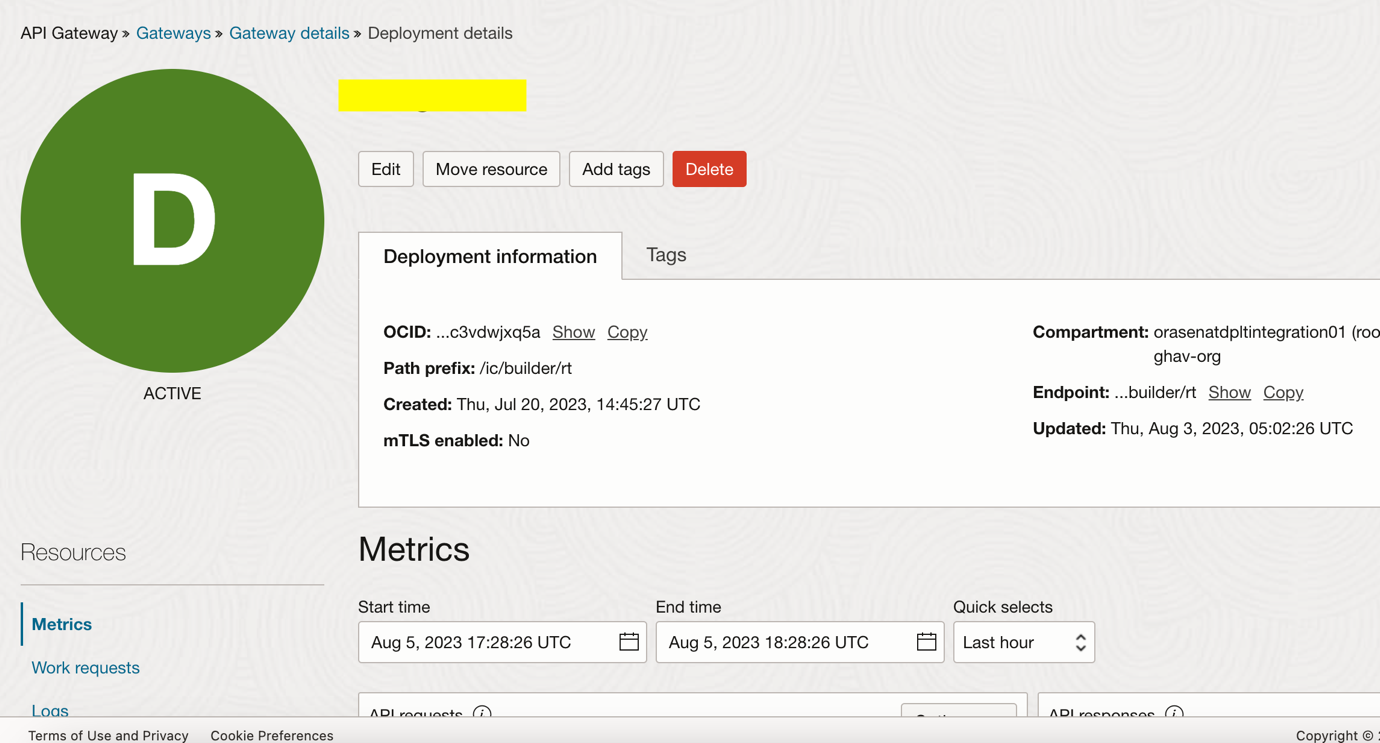Open the End time calendar picker icon
This screenshot has height=743, width=1380.
[x=926, y=642]
